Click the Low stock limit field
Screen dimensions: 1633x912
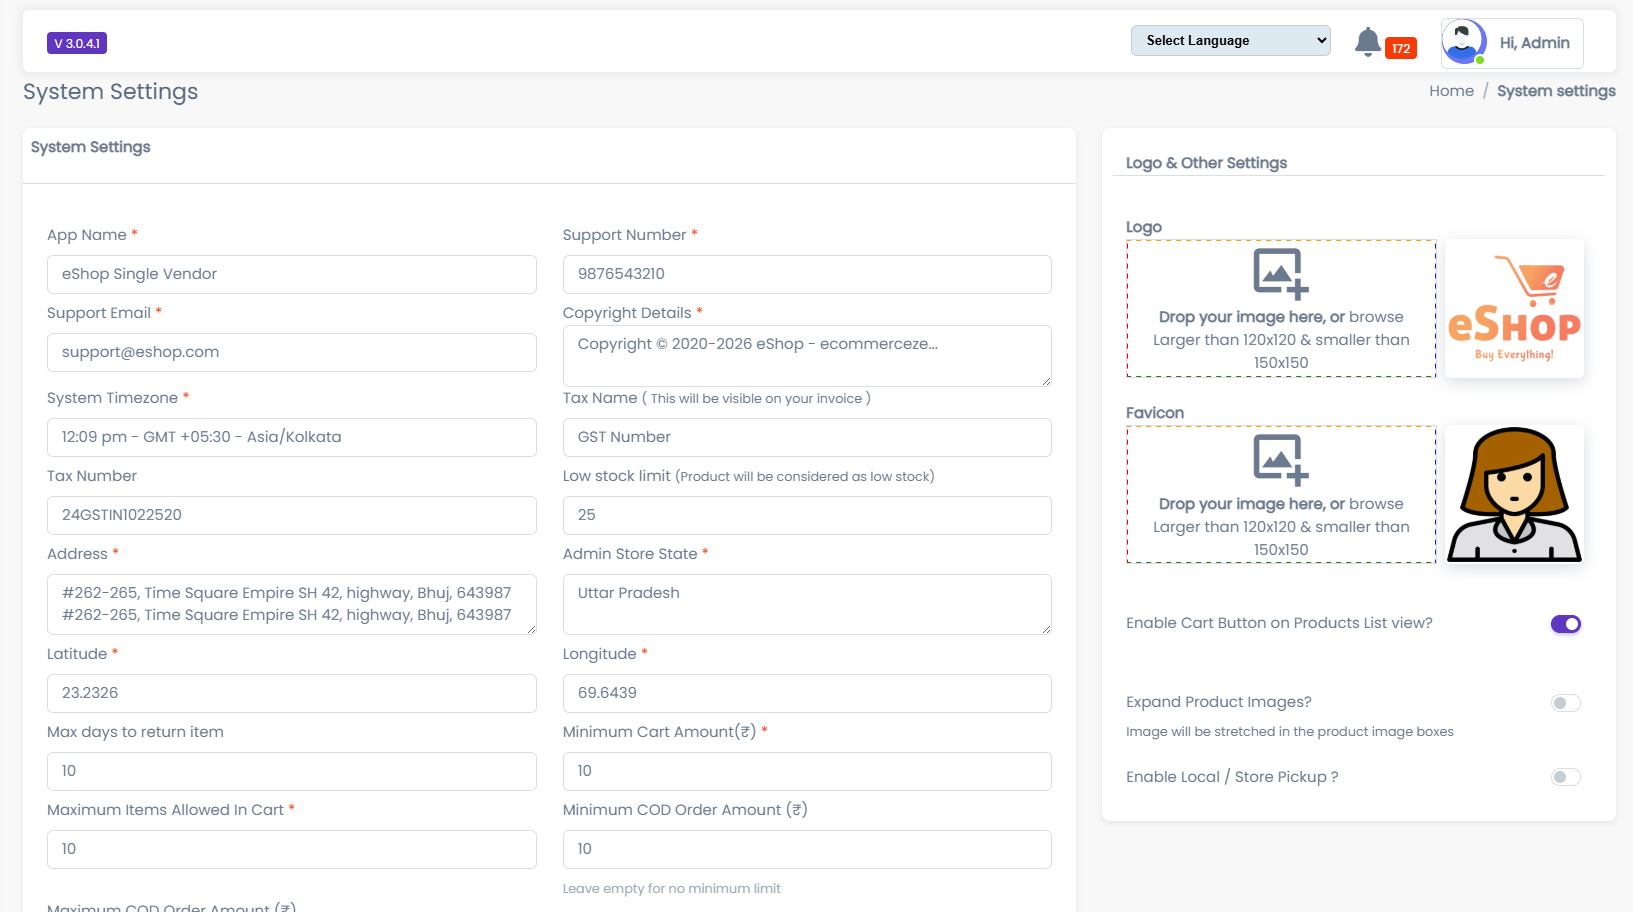click(x=807, y=515)
